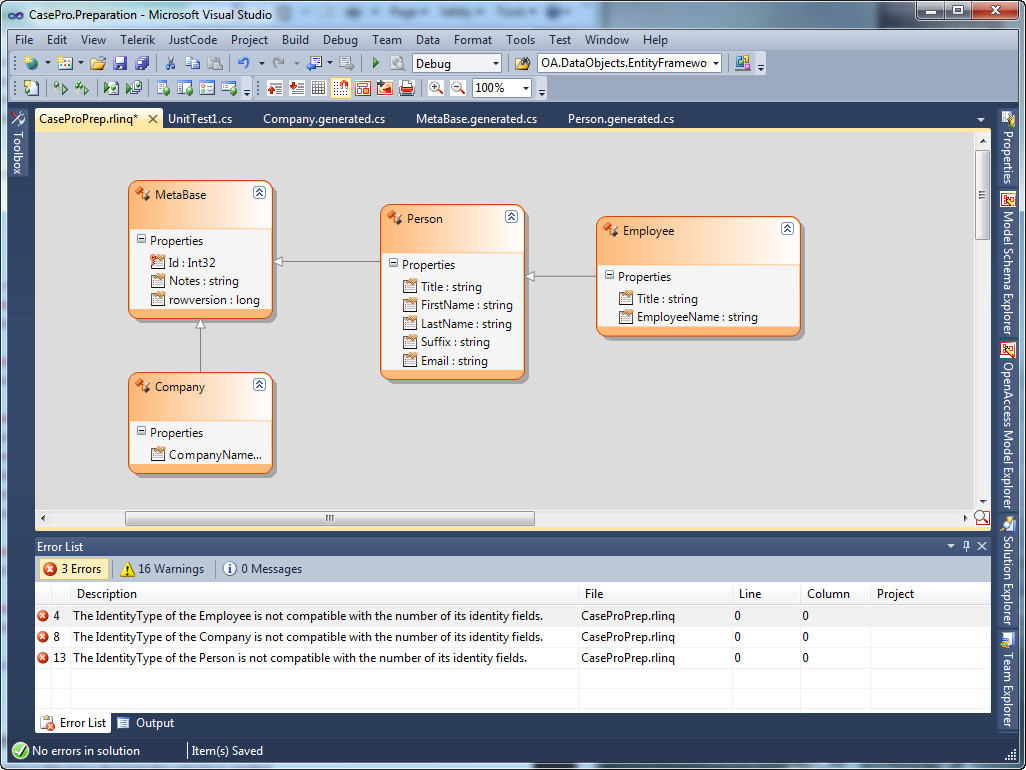Select the Employee identity type error row
The width and height of the screenshot is (1026, 770).
coord(308,616)
